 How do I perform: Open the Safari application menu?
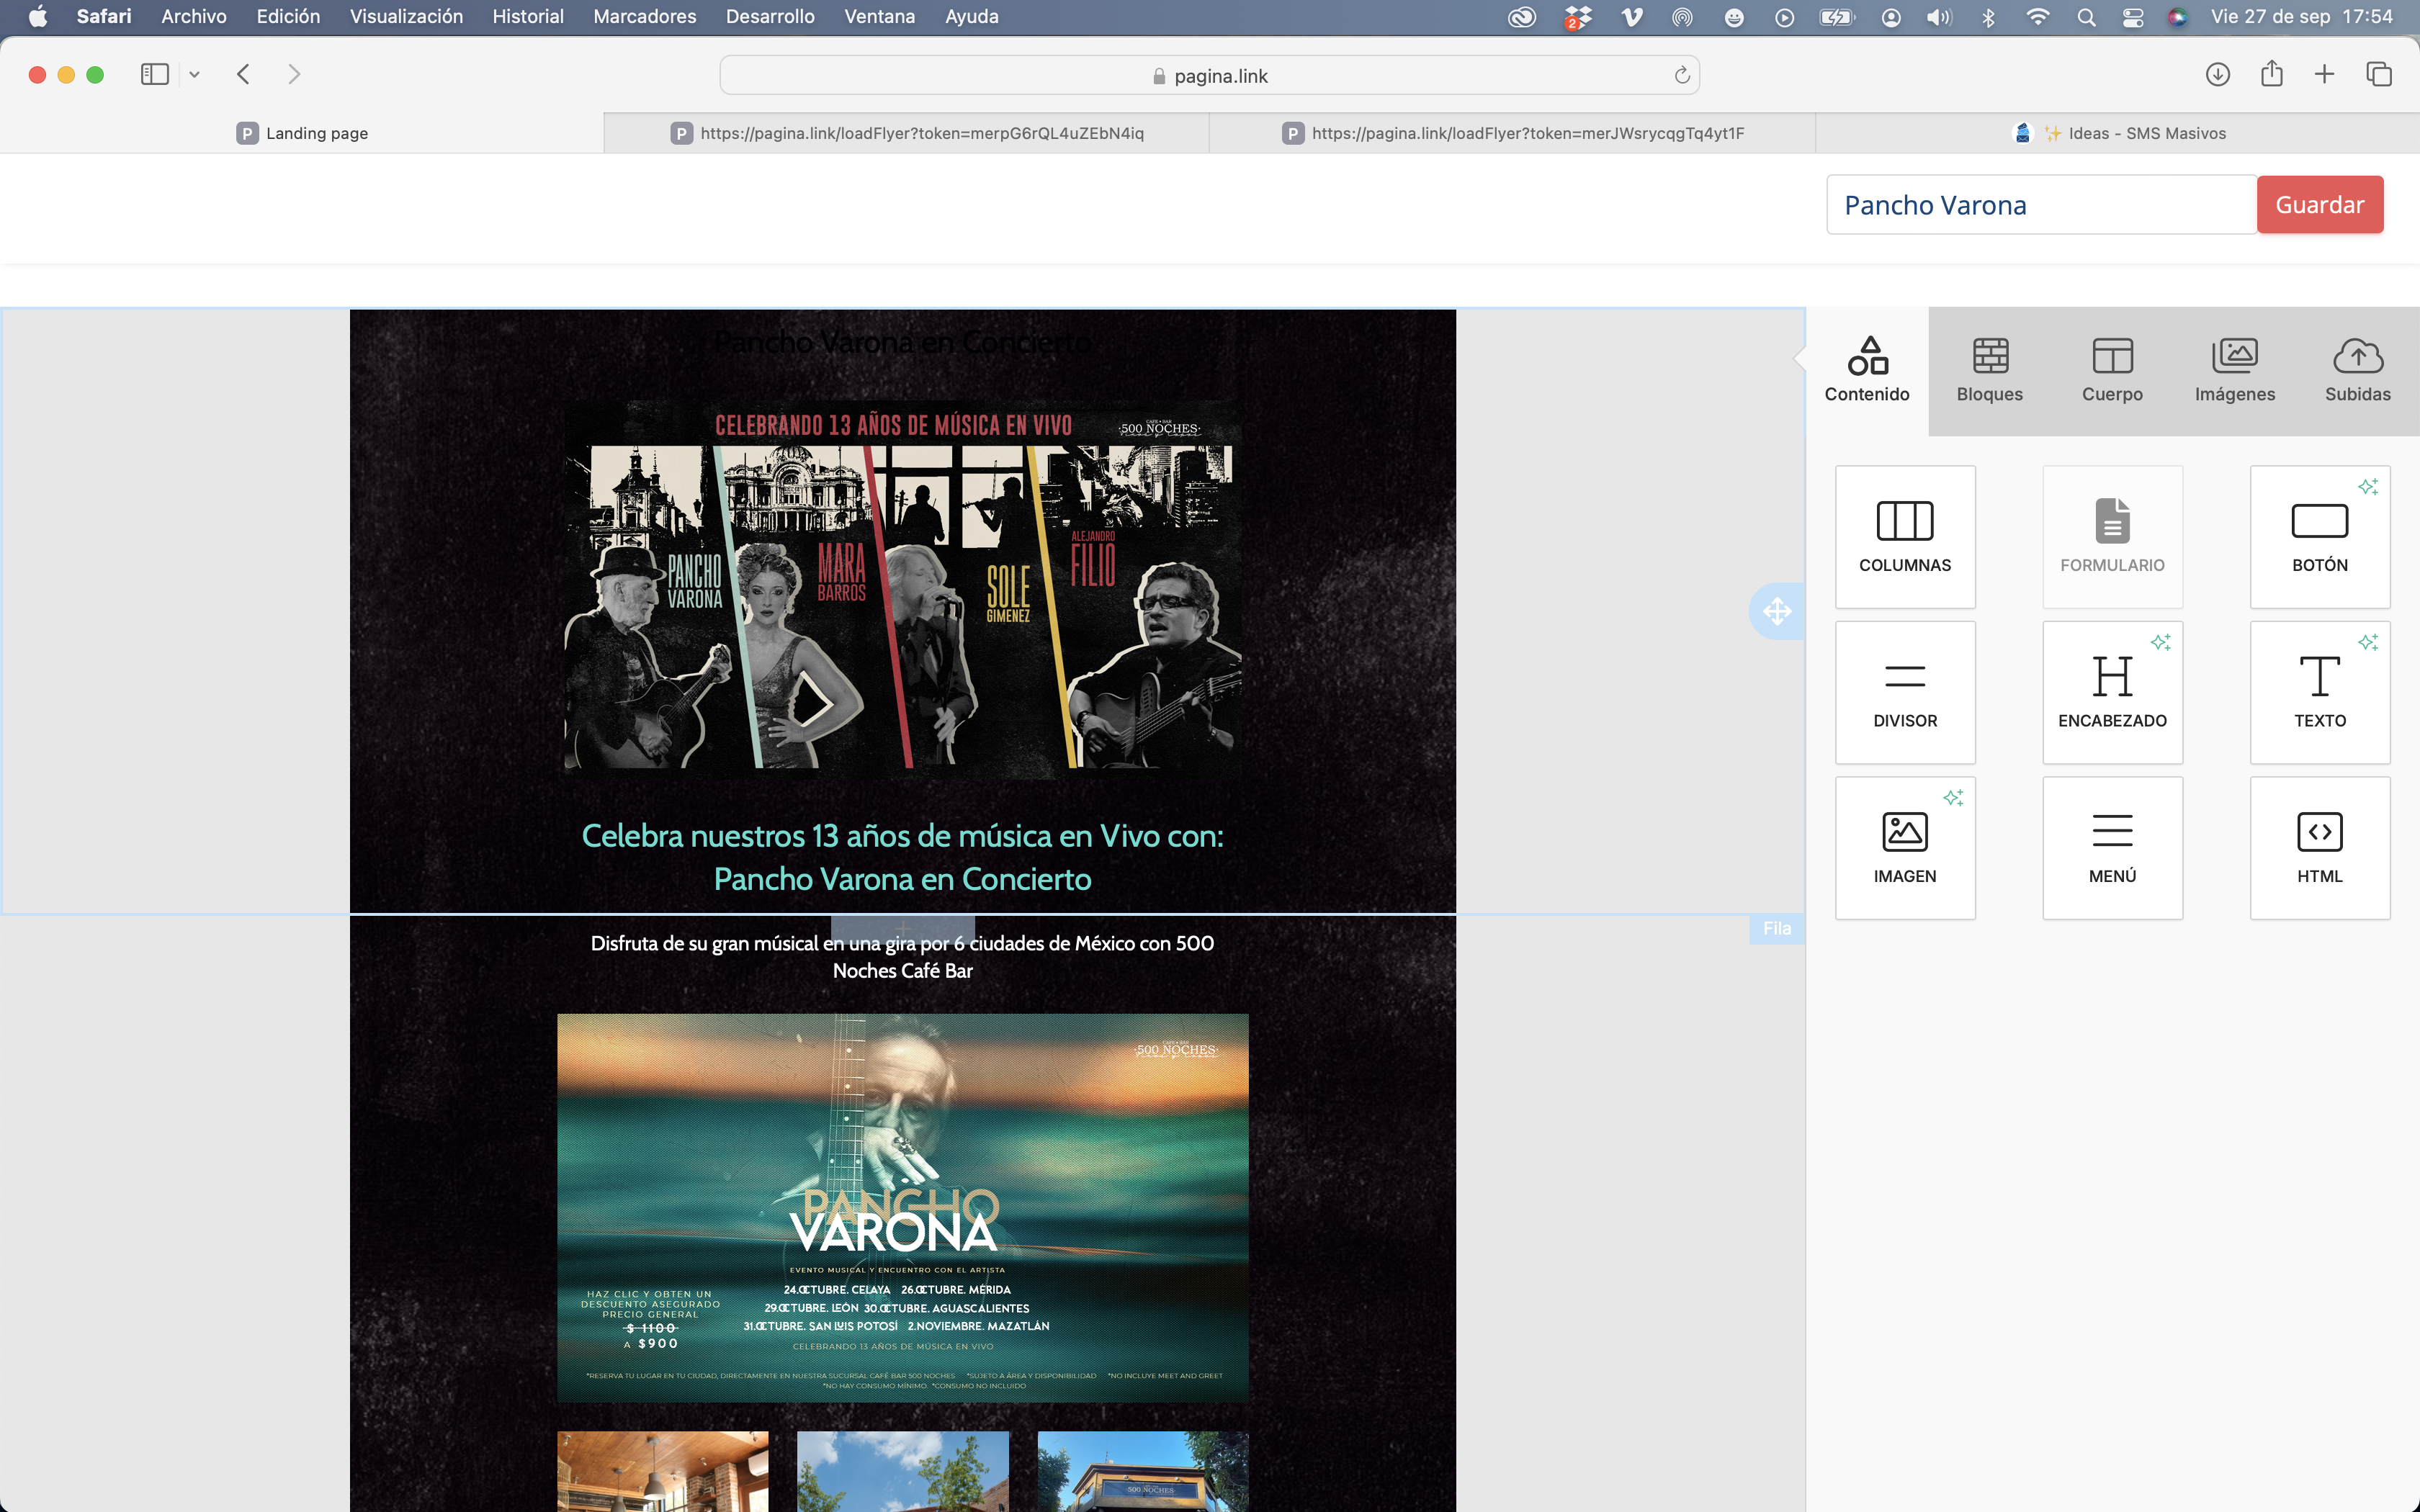pos(104,17)
